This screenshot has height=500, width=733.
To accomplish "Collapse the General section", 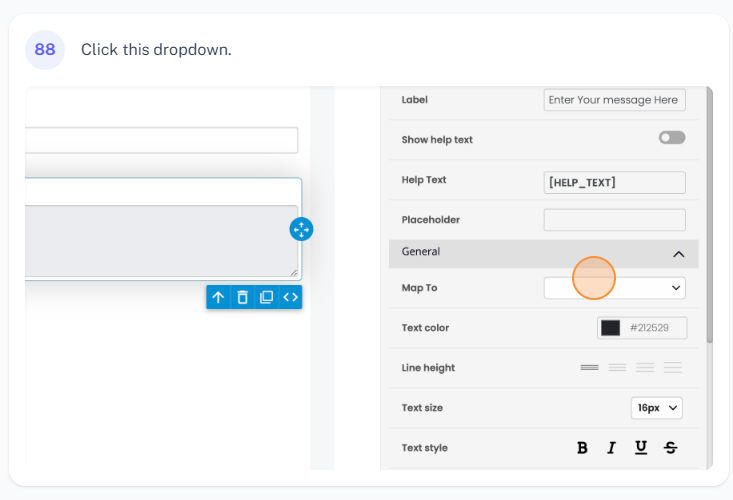I will point(678,254).
